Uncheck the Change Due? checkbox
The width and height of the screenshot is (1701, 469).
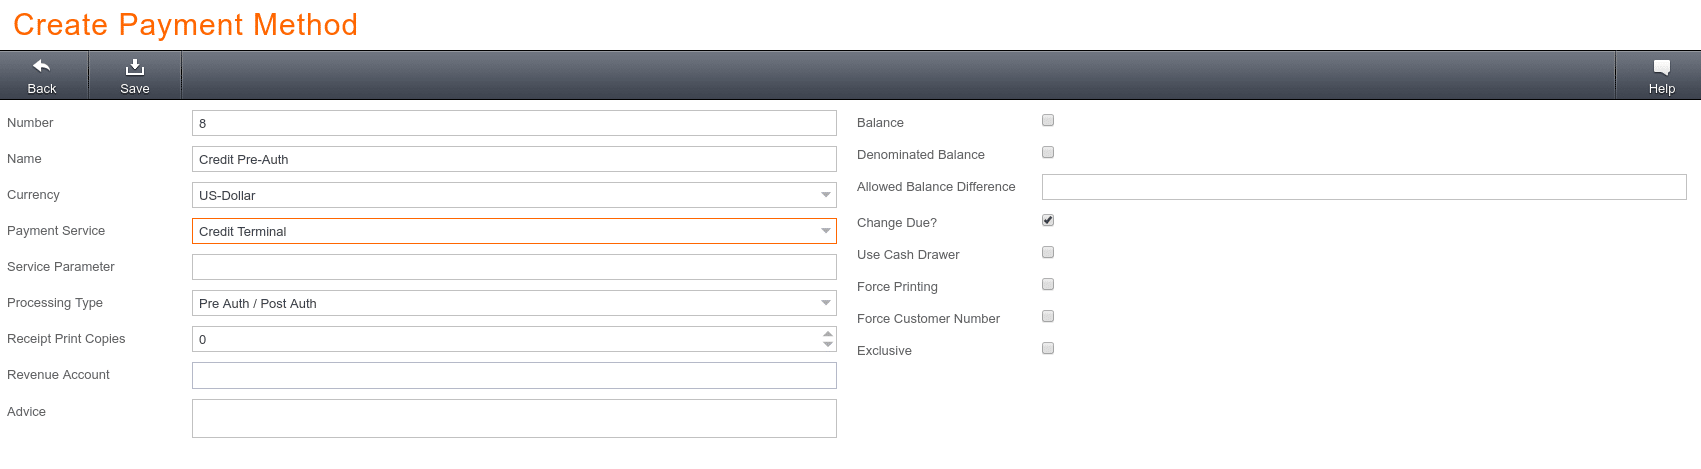coord(1048,220)
